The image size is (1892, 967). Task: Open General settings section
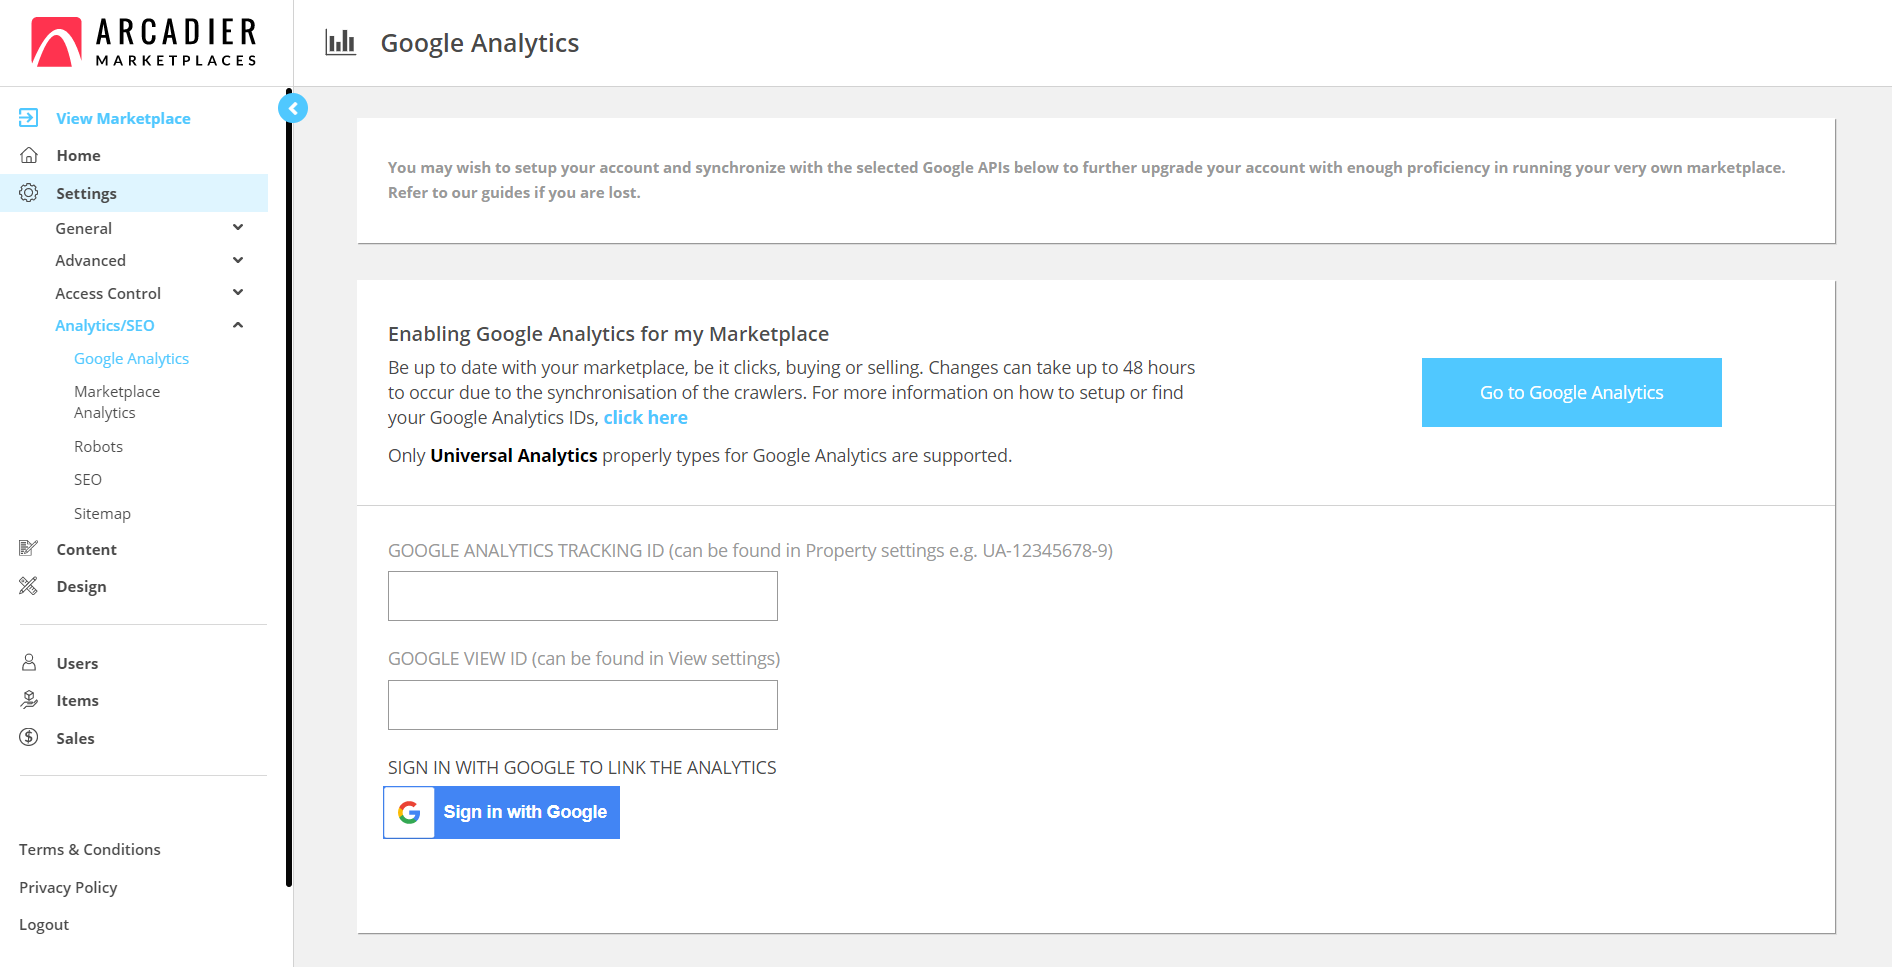(x=83, y=228)
